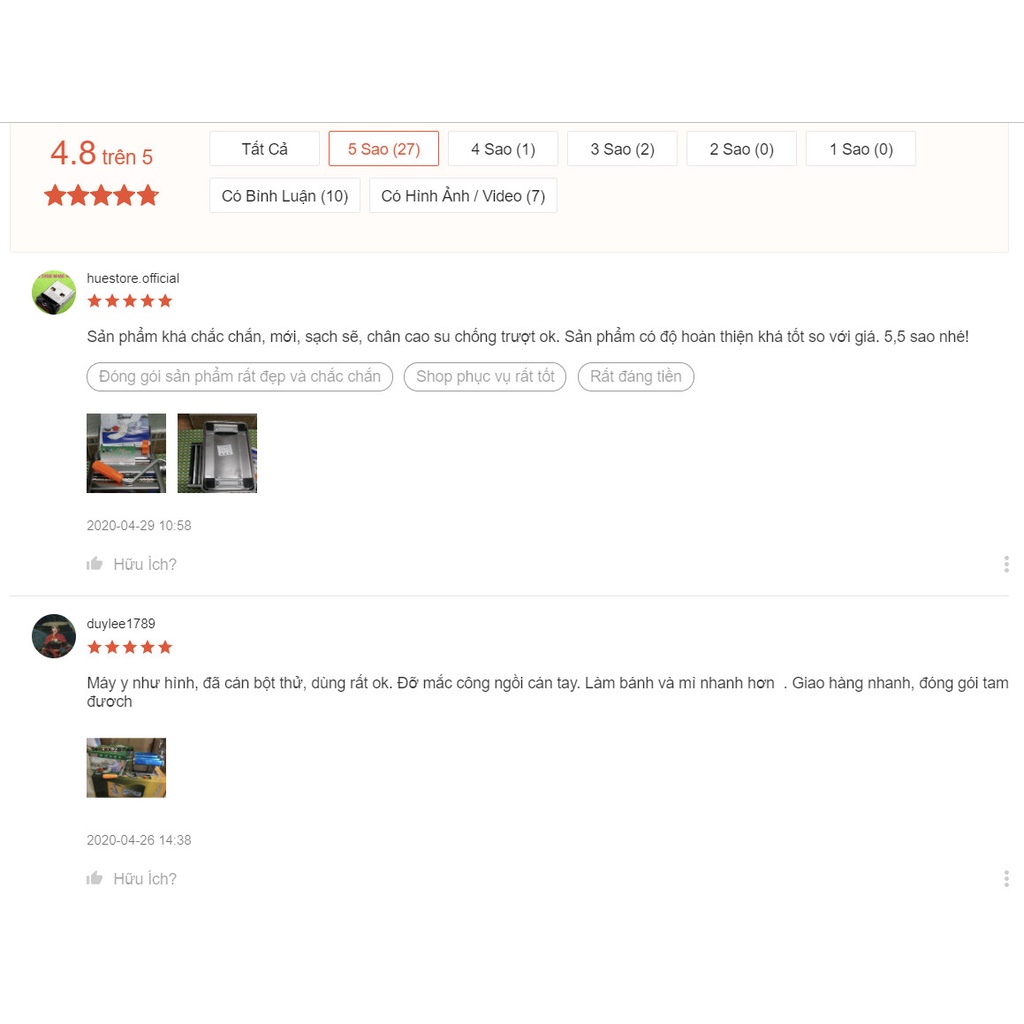1024x1024 pixels.
Task: Filter reviews by 4 Sao (1)
Action: (503, 149)
